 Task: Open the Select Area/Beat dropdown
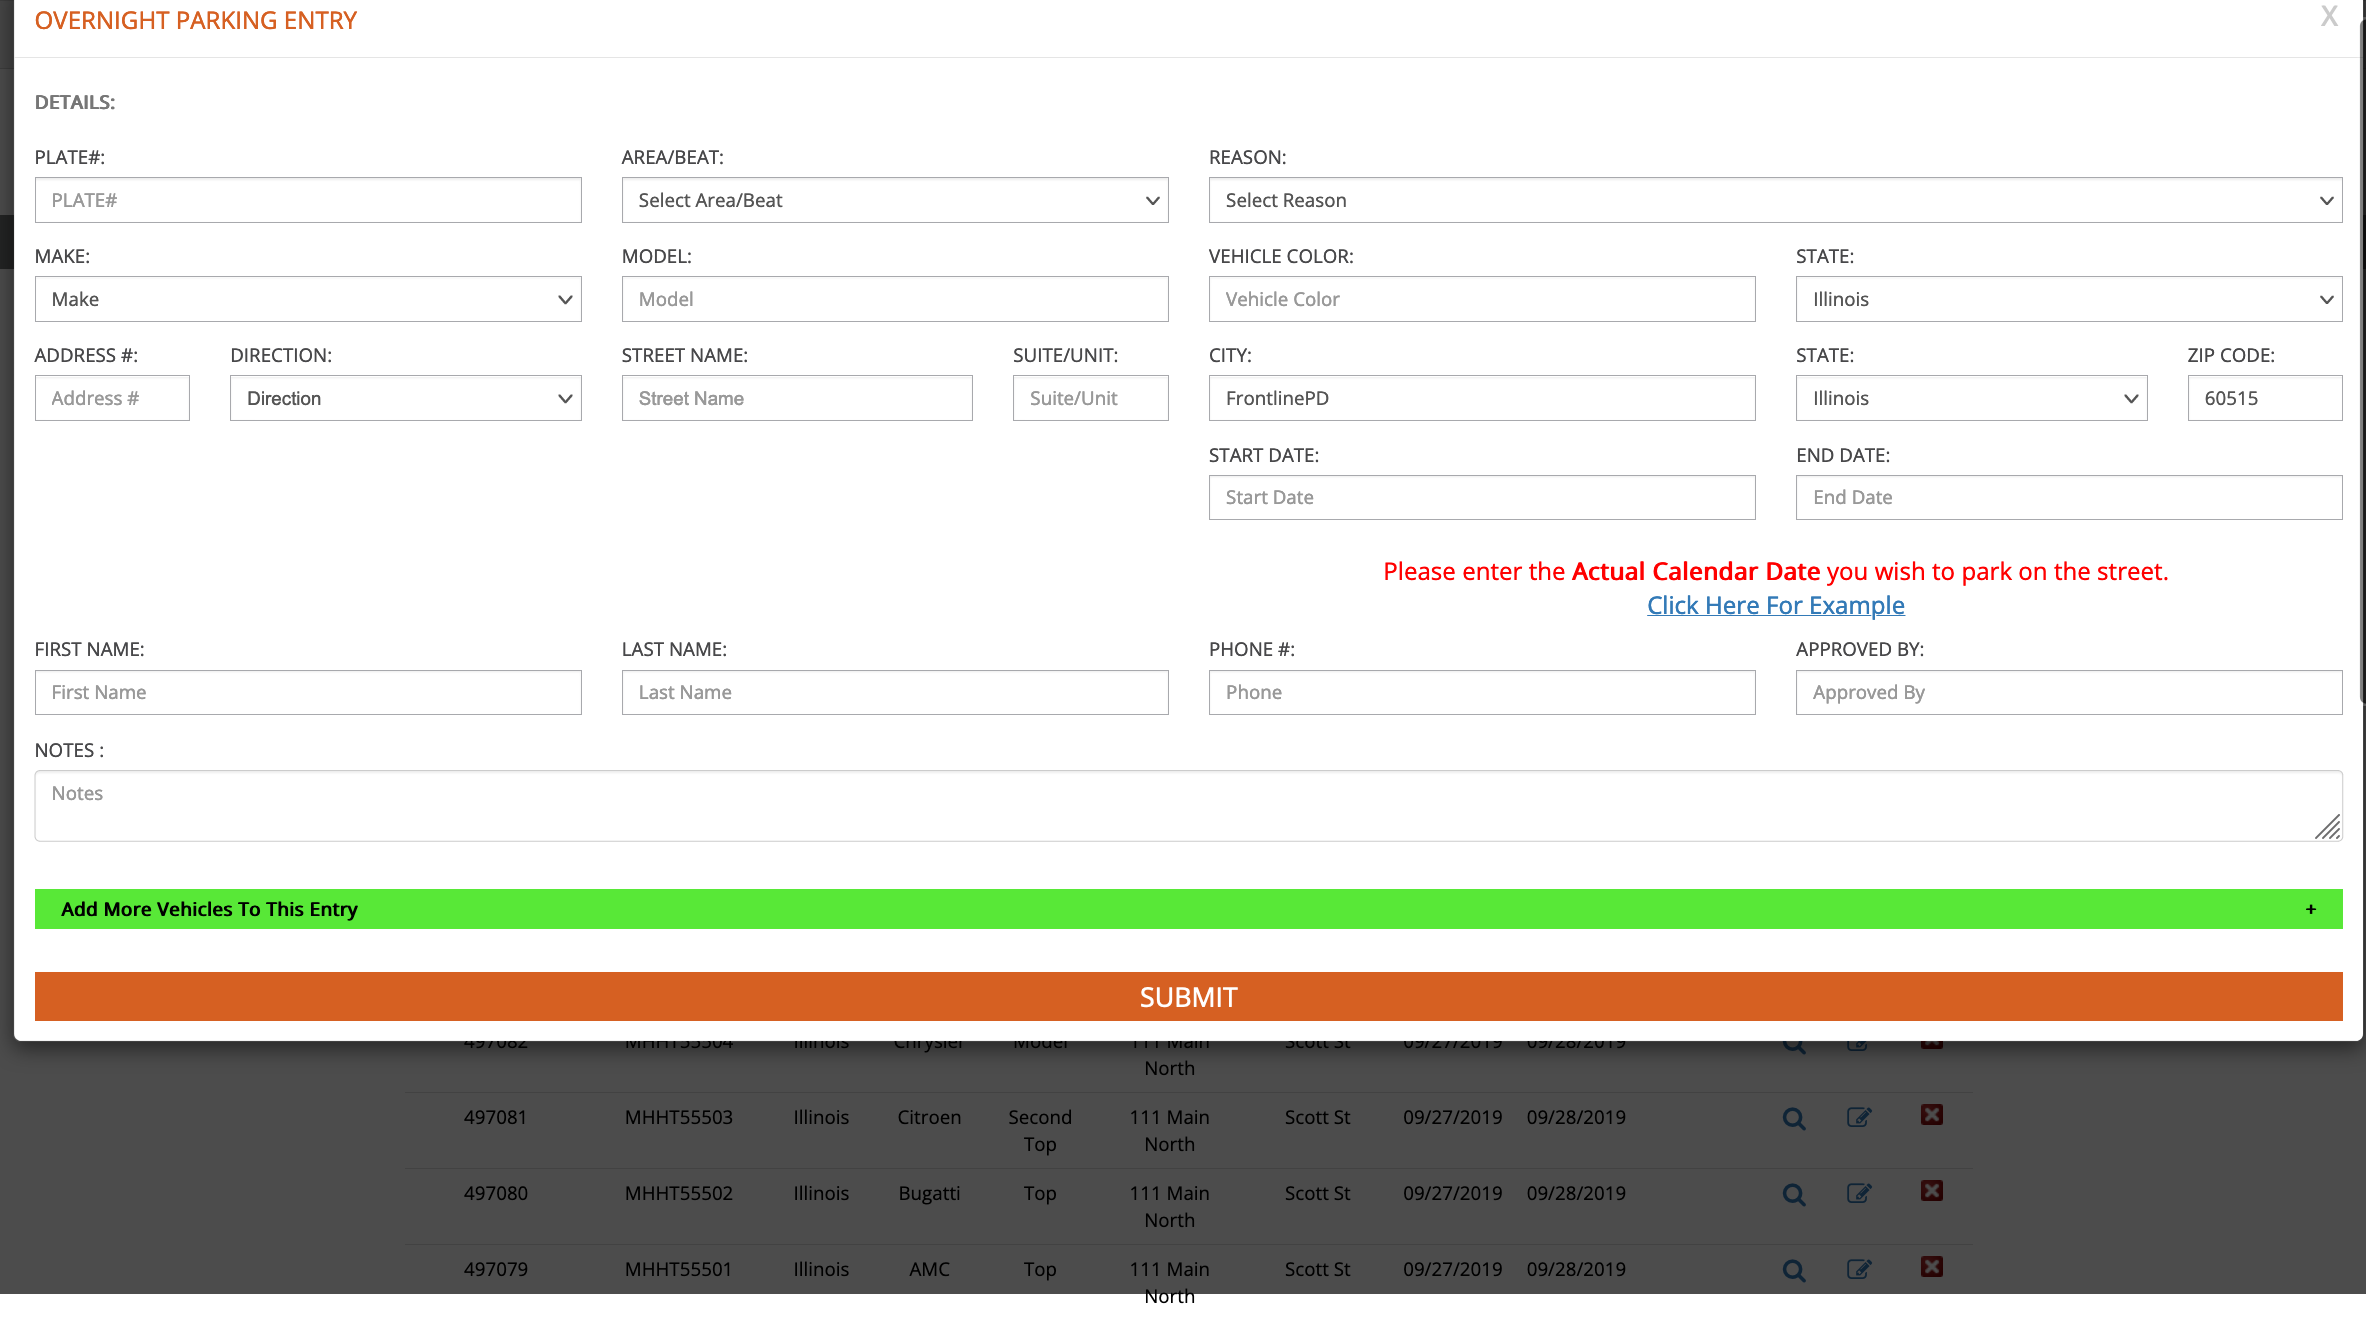point(894,200)
